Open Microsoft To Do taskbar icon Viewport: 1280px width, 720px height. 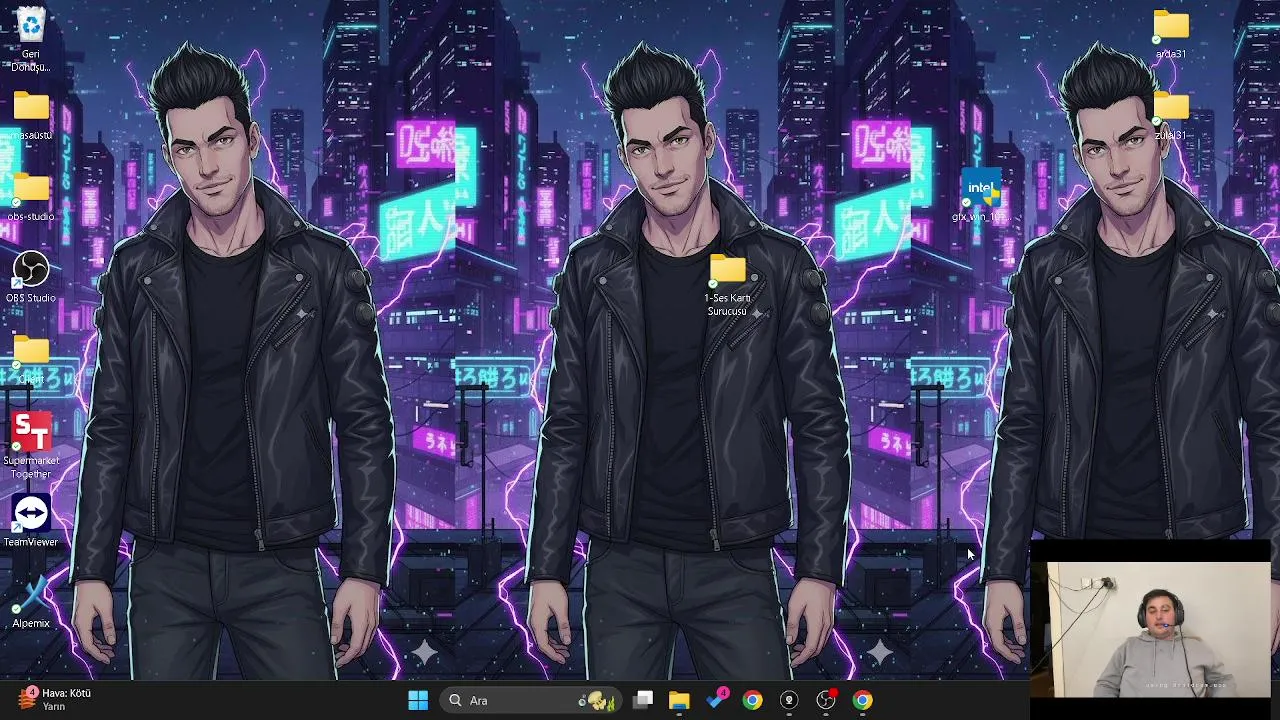pos(716,700)
